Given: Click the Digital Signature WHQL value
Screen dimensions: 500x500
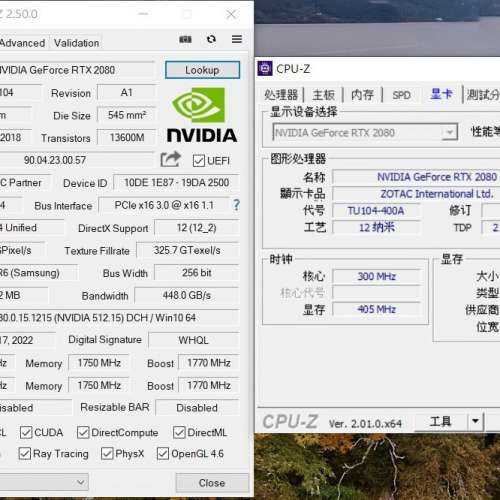Looking at the screenshot, I should point(194,340).
